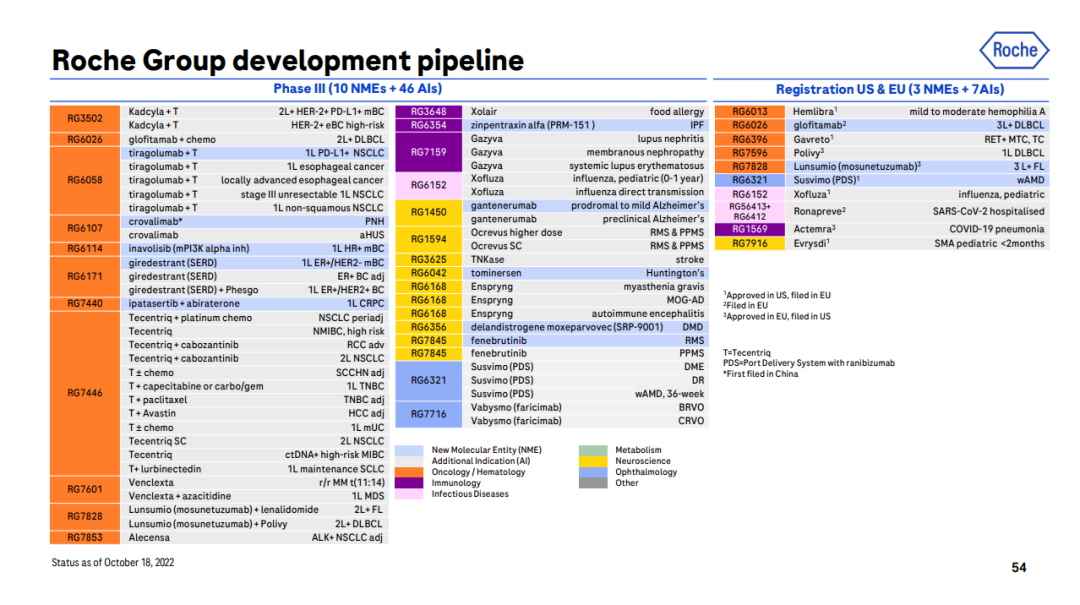The image size is (1080, 605).
Task: Click the grey 'Other' legend swatch
Action: coord(593,483)
